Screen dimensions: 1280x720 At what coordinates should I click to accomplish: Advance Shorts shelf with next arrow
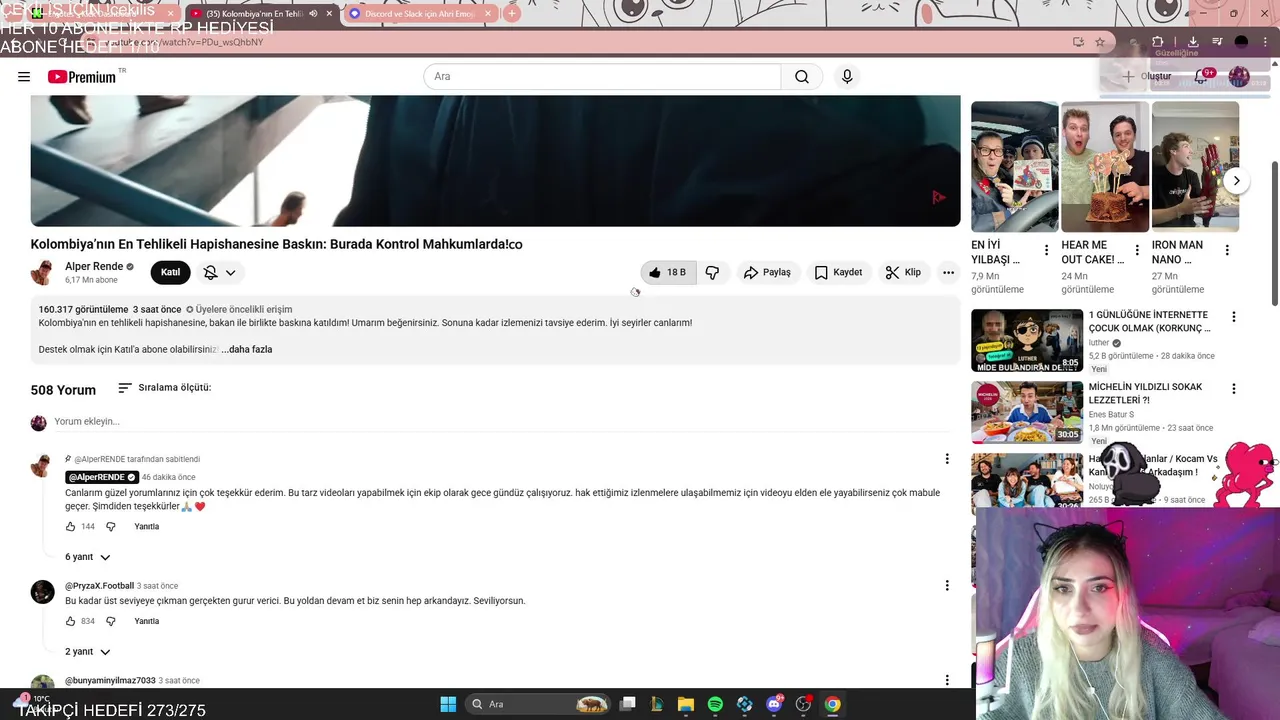coord(1236,181)
